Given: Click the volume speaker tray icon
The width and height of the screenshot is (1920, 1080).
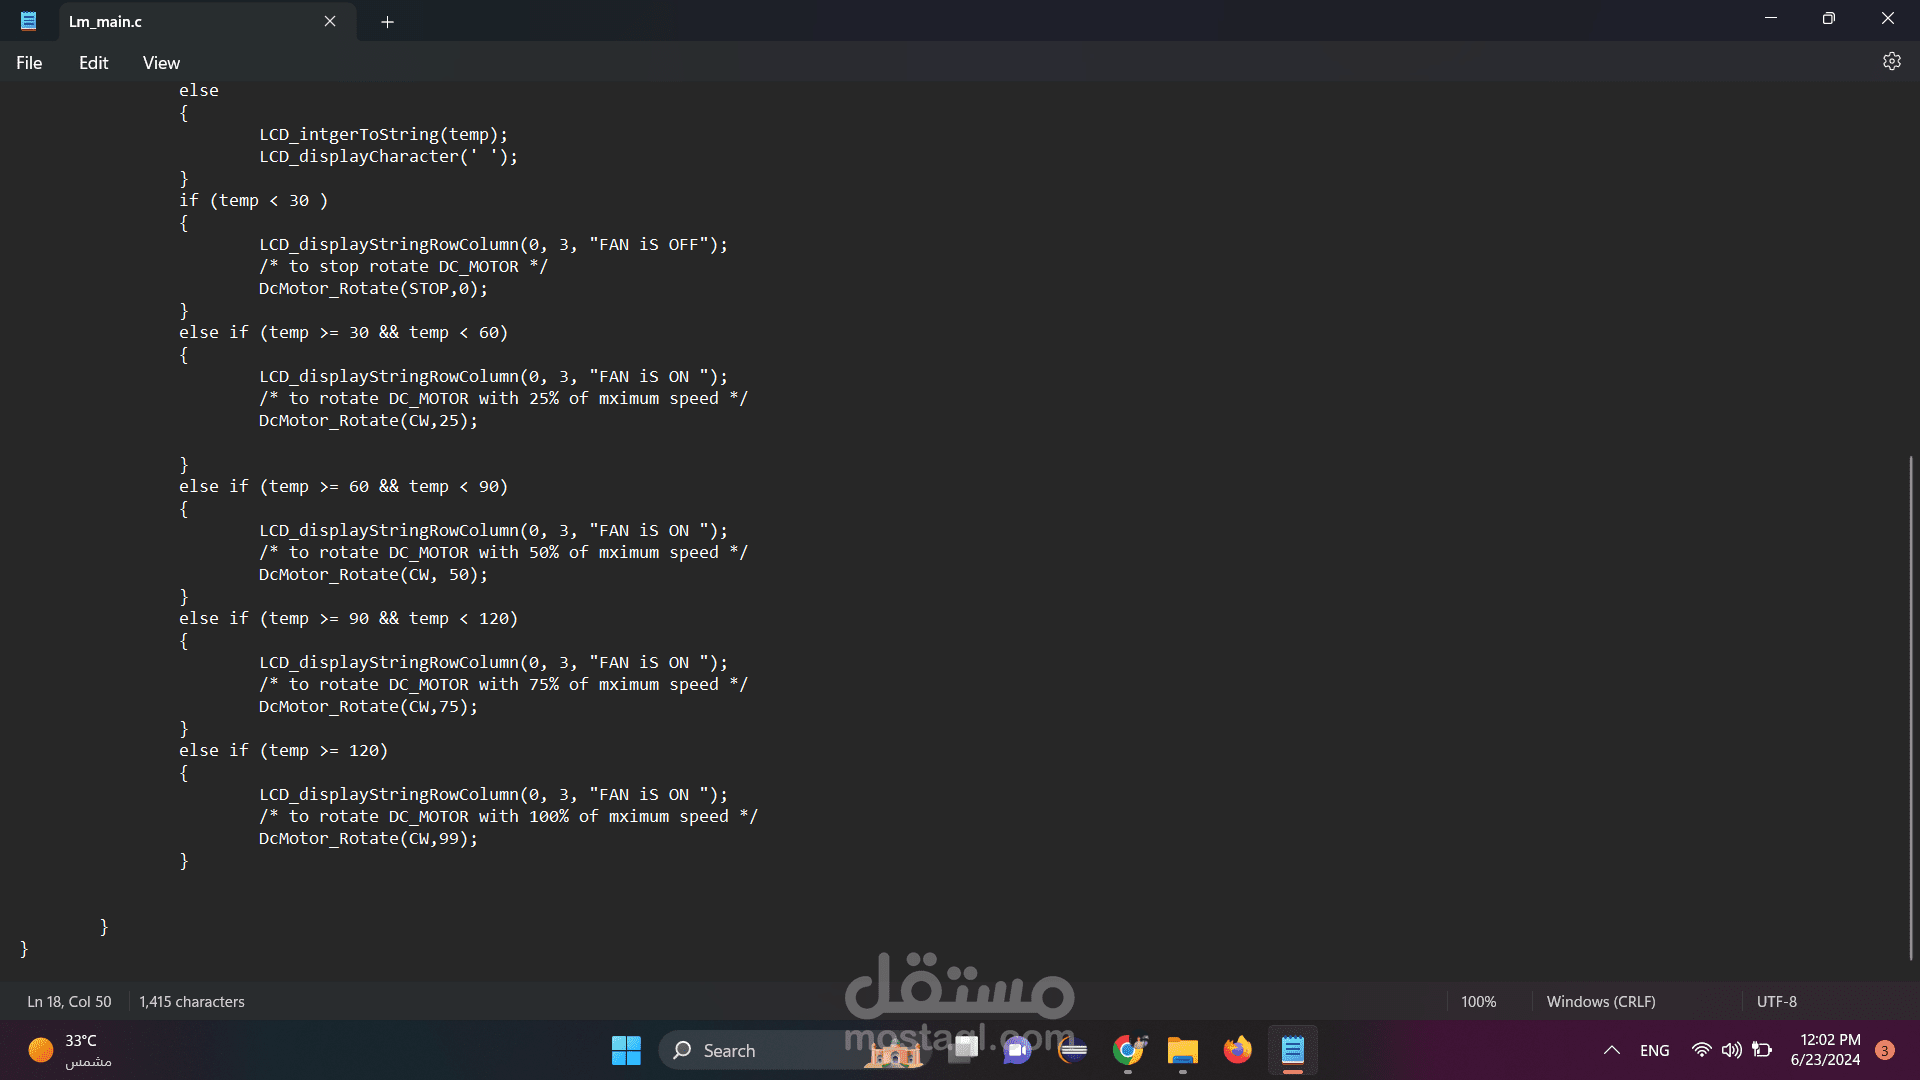Looking at the screenshot, I should [1731, 1050].
